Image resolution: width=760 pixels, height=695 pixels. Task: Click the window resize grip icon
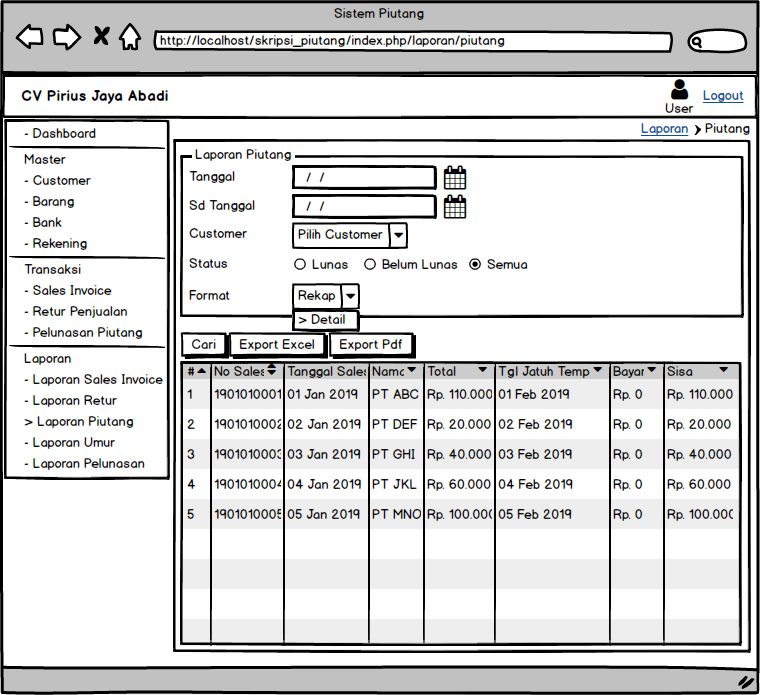(745, 682)
